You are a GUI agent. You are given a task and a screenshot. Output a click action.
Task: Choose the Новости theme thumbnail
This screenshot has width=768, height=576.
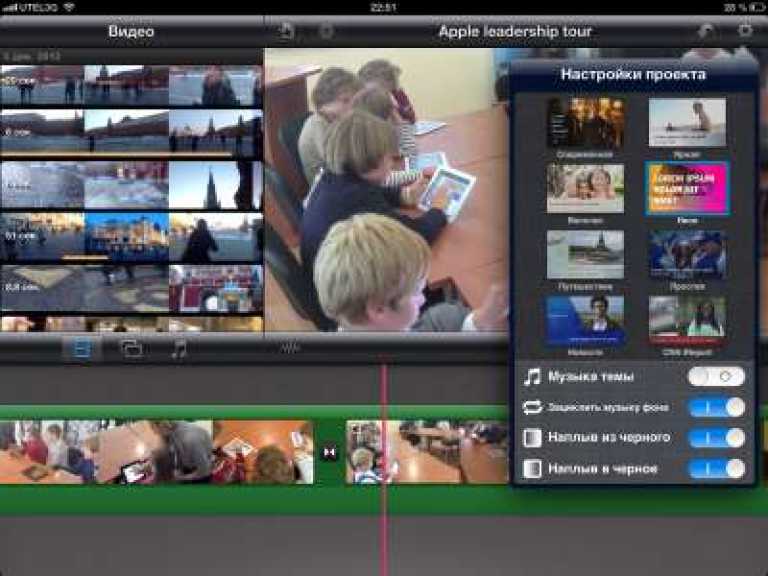tap(585, 320)
